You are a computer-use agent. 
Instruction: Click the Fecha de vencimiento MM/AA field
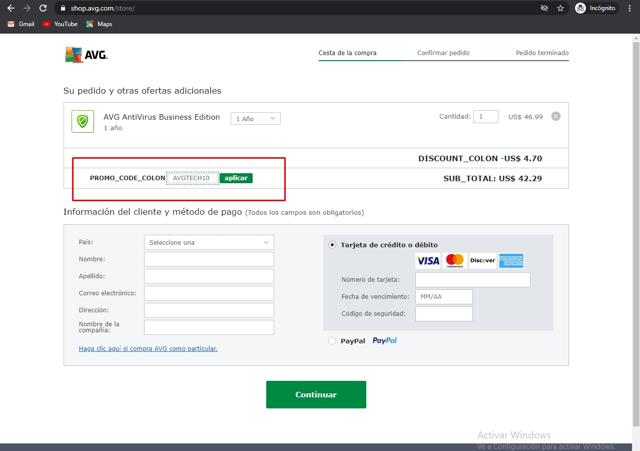coord(444,297)
